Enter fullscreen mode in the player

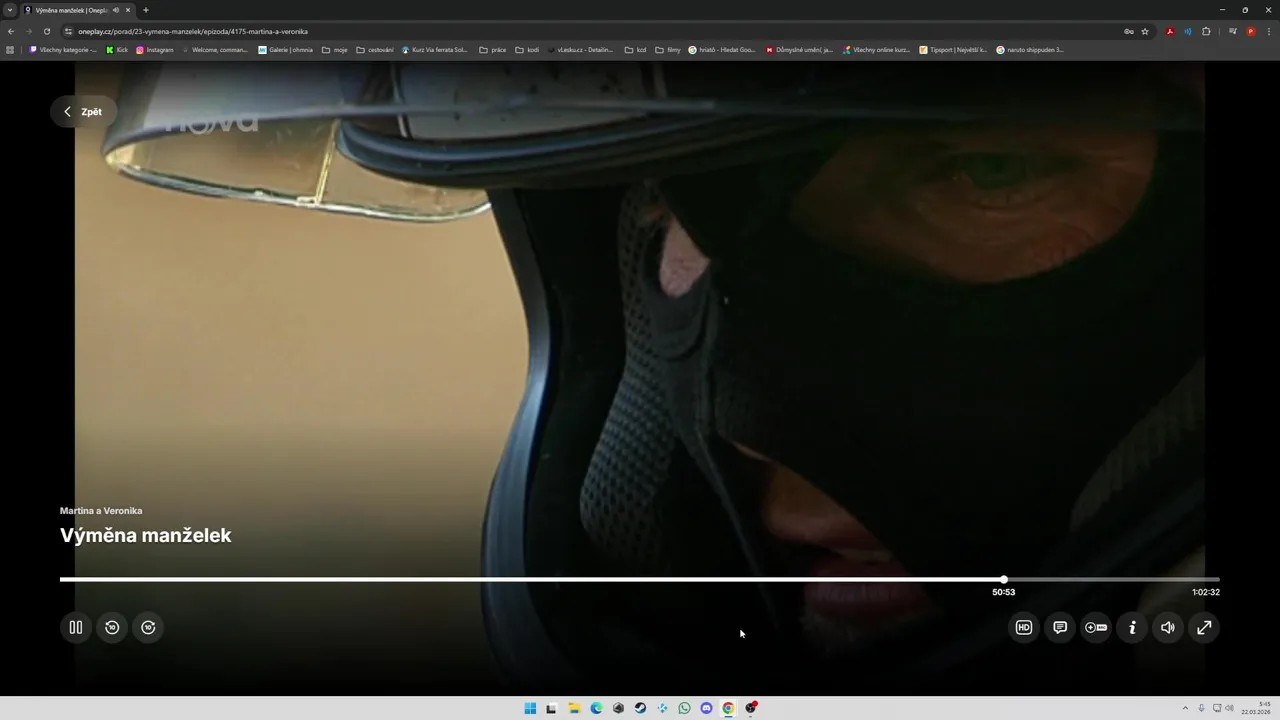pyautogui.click(x=1204, y=628)
